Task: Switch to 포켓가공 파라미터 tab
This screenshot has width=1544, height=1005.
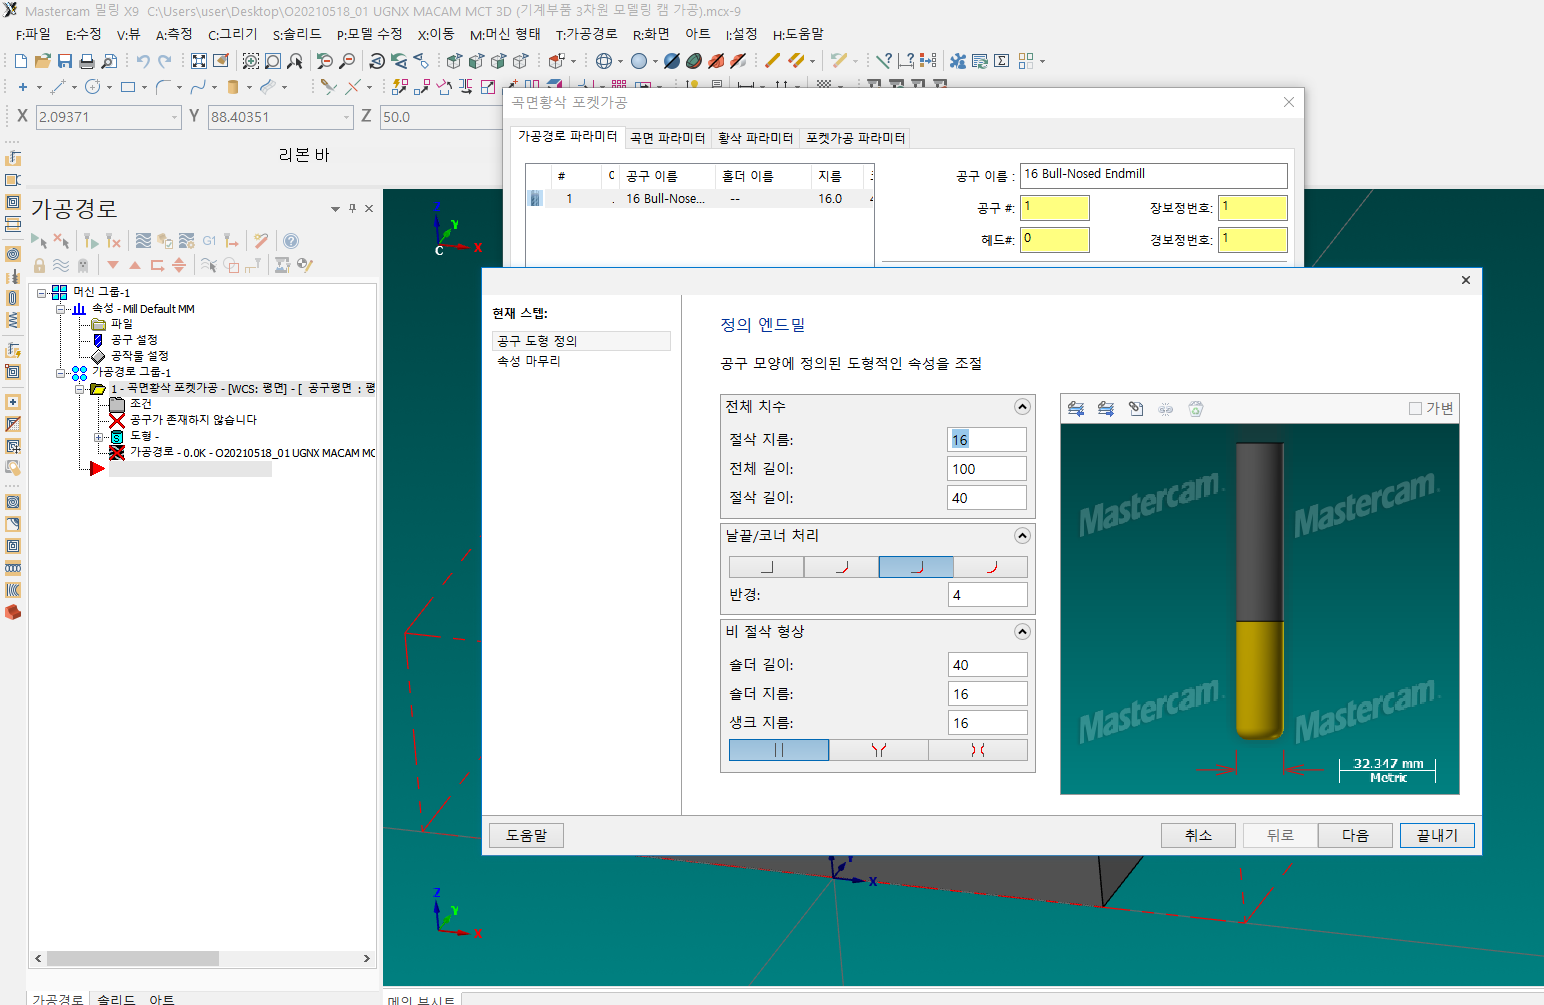Action: pyautogui.click(x=856, y=138)
